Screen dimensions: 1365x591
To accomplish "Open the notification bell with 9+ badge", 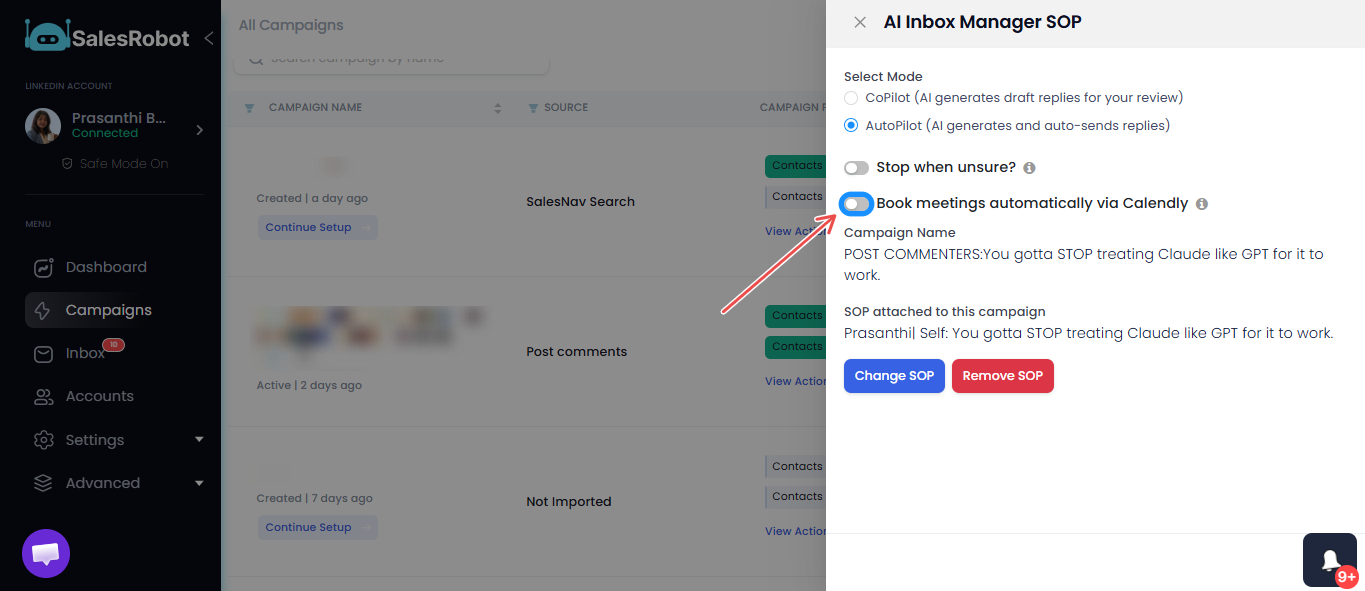I will click(x=1330, y=560).
